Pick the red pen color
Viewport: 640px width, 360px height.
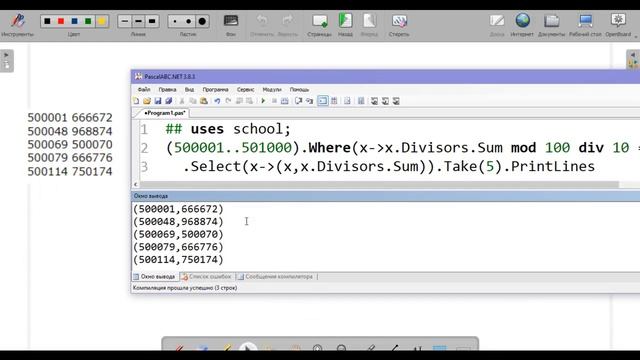pos(61,21)
